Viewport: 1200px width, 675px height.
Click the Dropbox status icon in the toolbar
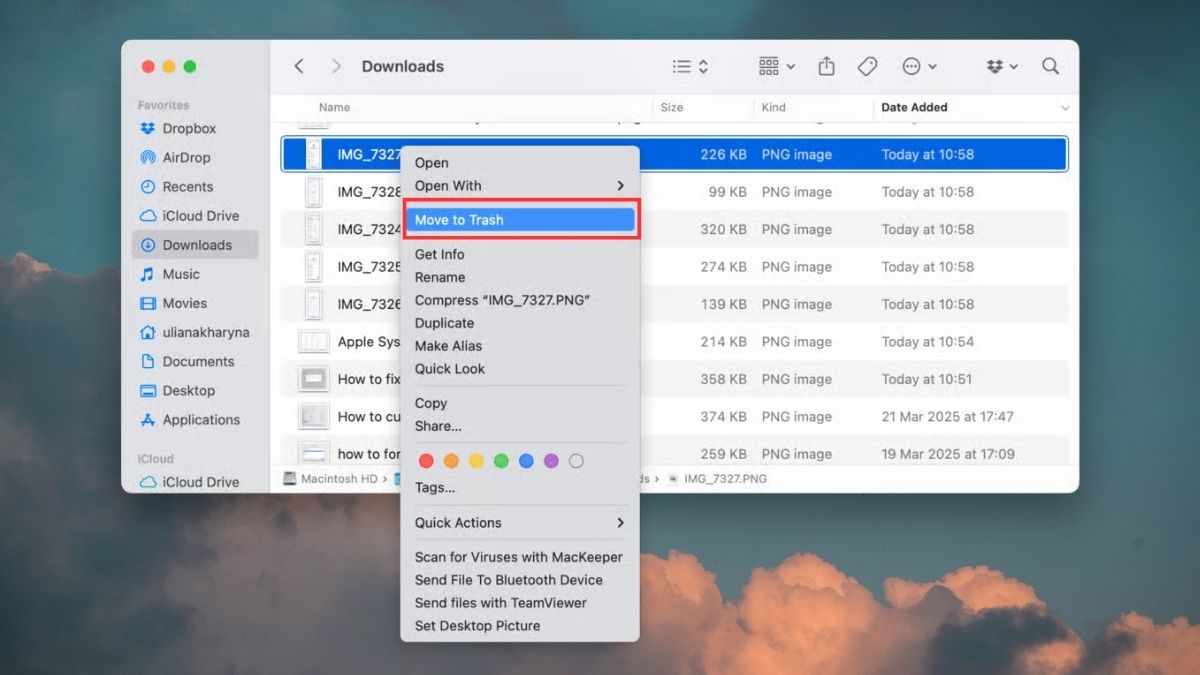pyautogui.click(x=998, y=66)
